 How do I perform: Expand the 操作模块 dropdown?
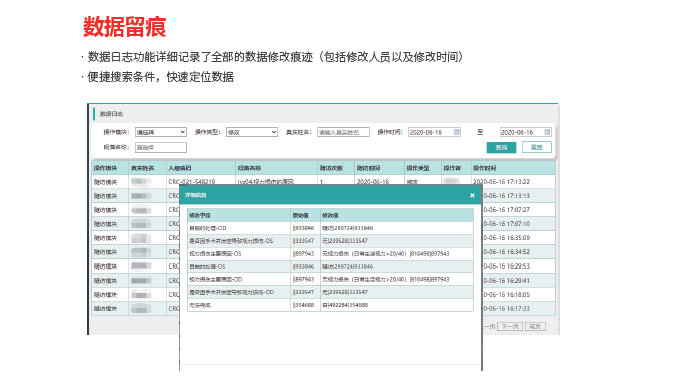click(x=160, y=132)
